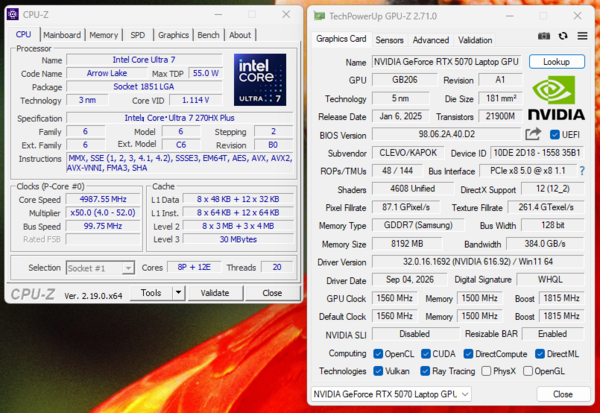
Task: Click the Core Speed value 4987.55 MHz
Action: pos(103,199)
